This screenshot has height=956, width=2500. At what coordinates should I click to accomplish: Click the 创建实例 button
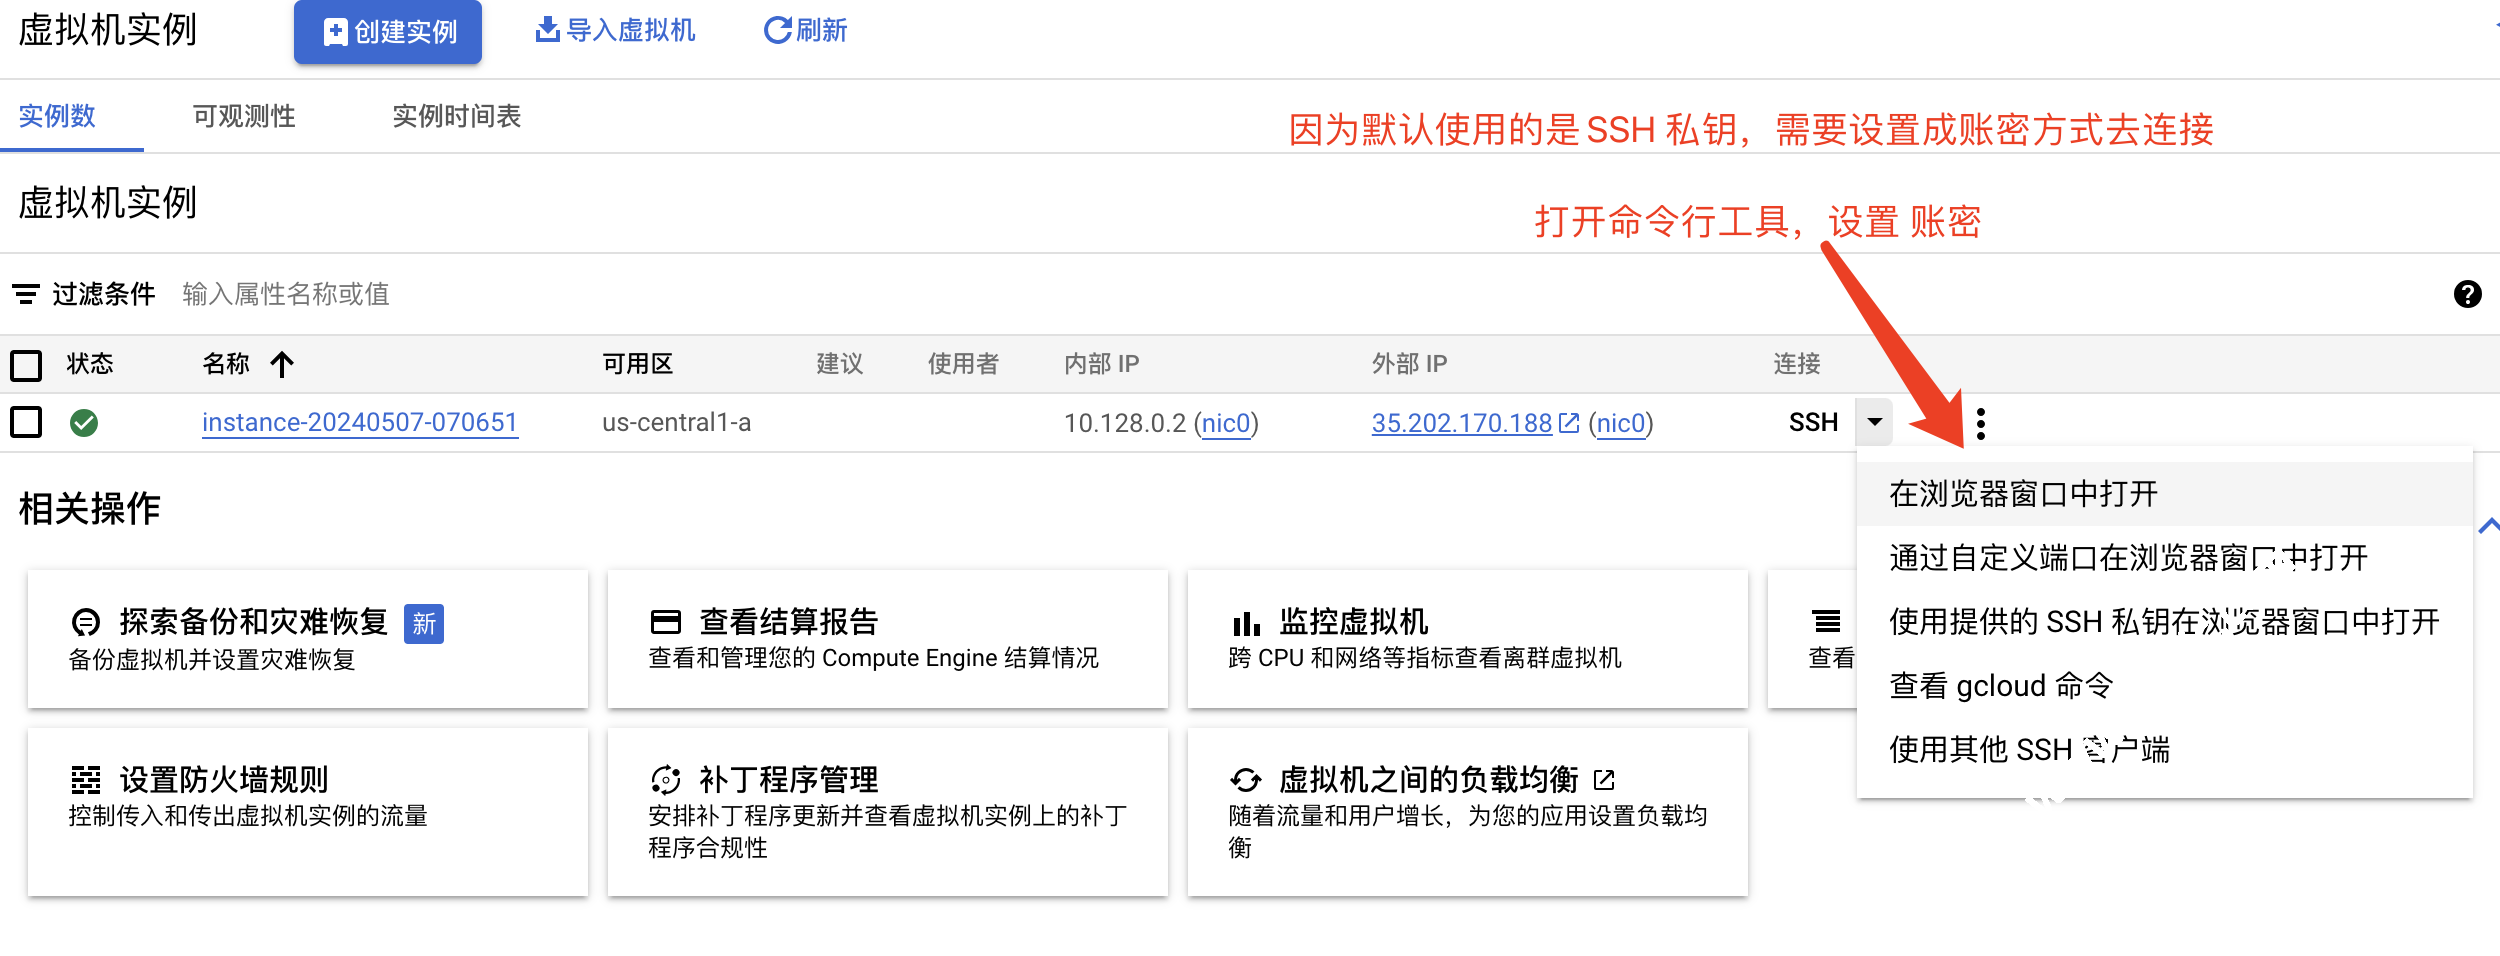(388, 32)
